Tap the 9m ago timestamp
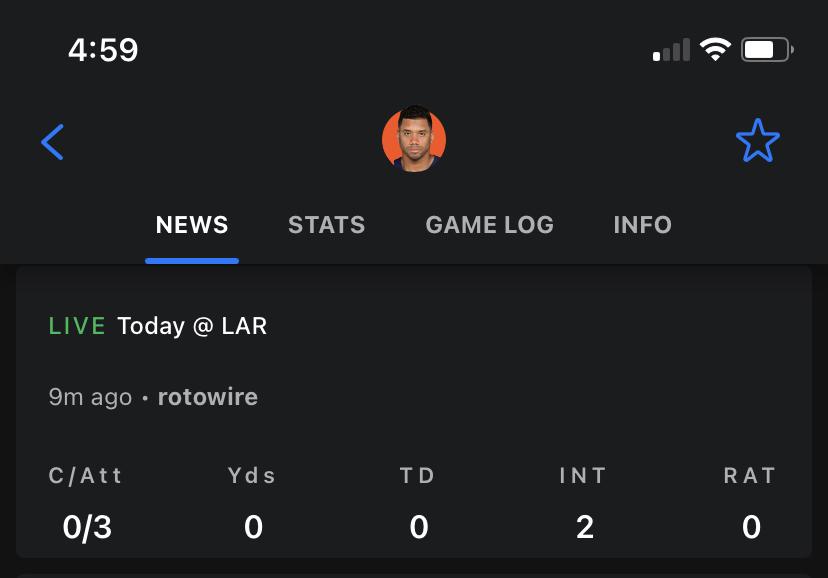The height and width of the screenshot is (578, 828). coord(90,397)
